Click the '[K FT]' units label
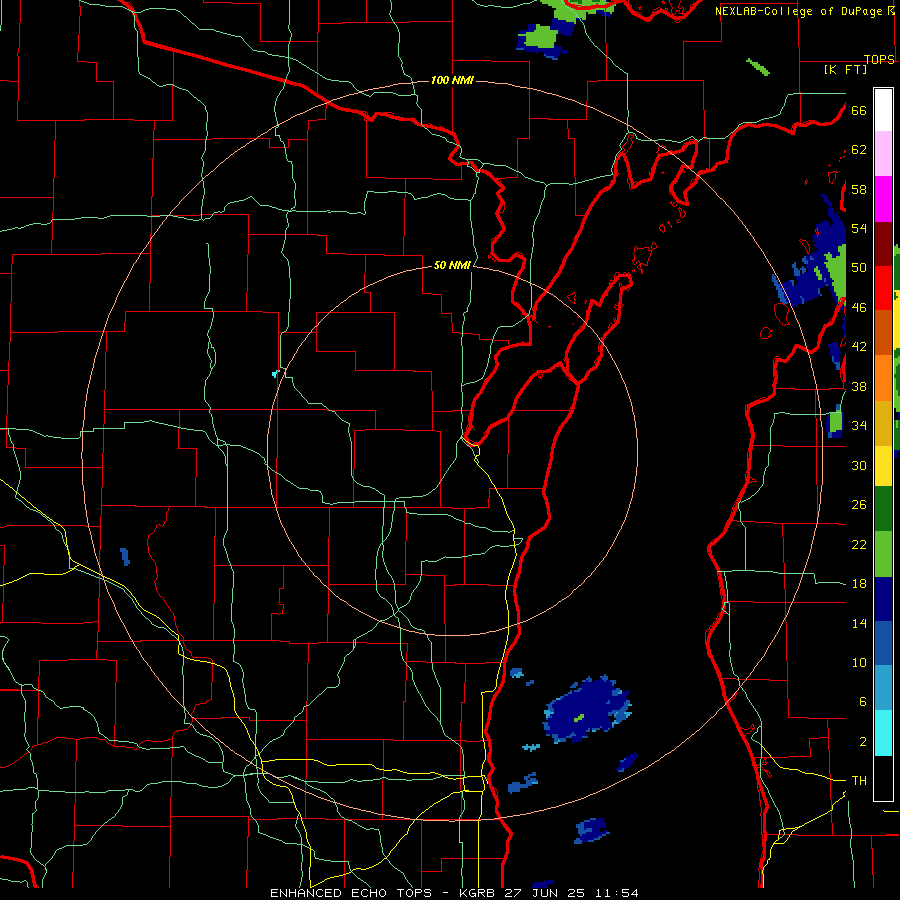The width and height of the screenshot is (900, 900). (846, 69)
